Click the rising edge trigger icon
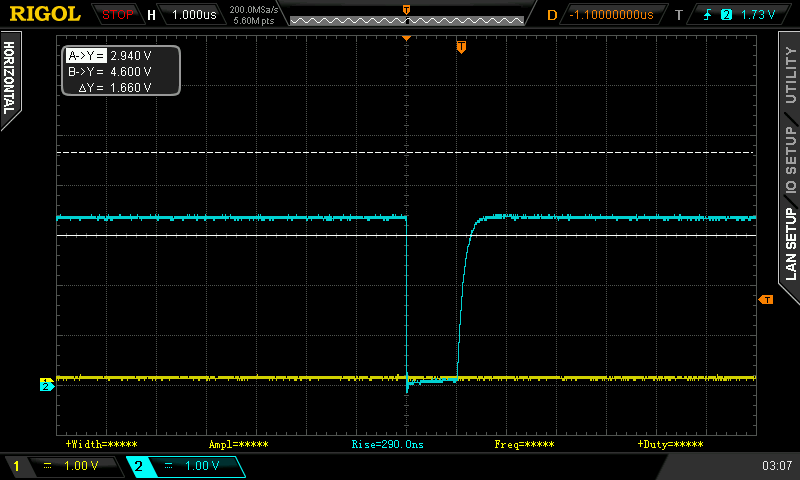The width and height of the screenshot is (800, 480). 708,15
